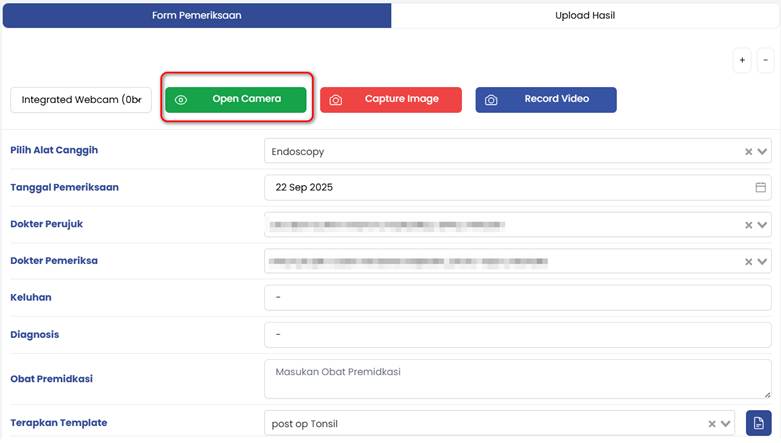Clear the Dokter Pemeriksa selection

748,262
